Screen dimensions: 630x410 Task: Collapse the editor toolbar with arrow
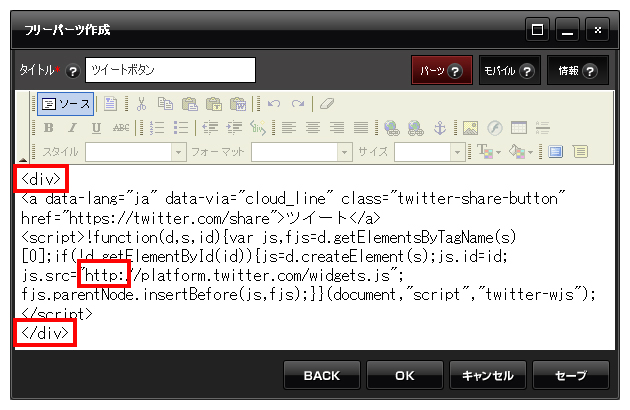click(23, 160)
